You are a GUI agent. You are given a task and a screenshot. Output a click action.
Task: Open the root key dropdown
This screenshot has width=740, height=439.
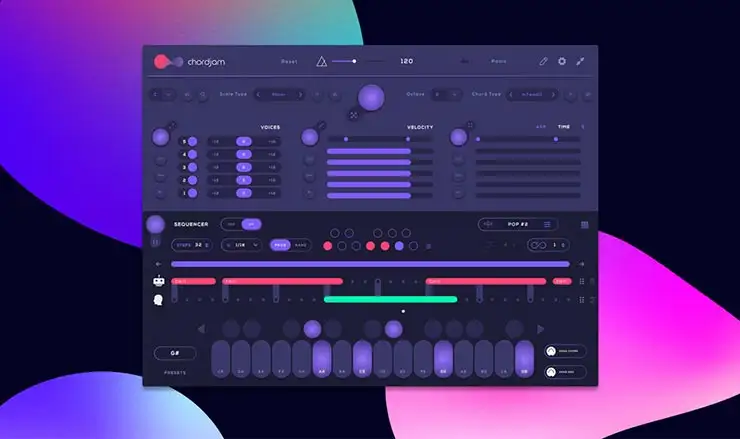162,94
